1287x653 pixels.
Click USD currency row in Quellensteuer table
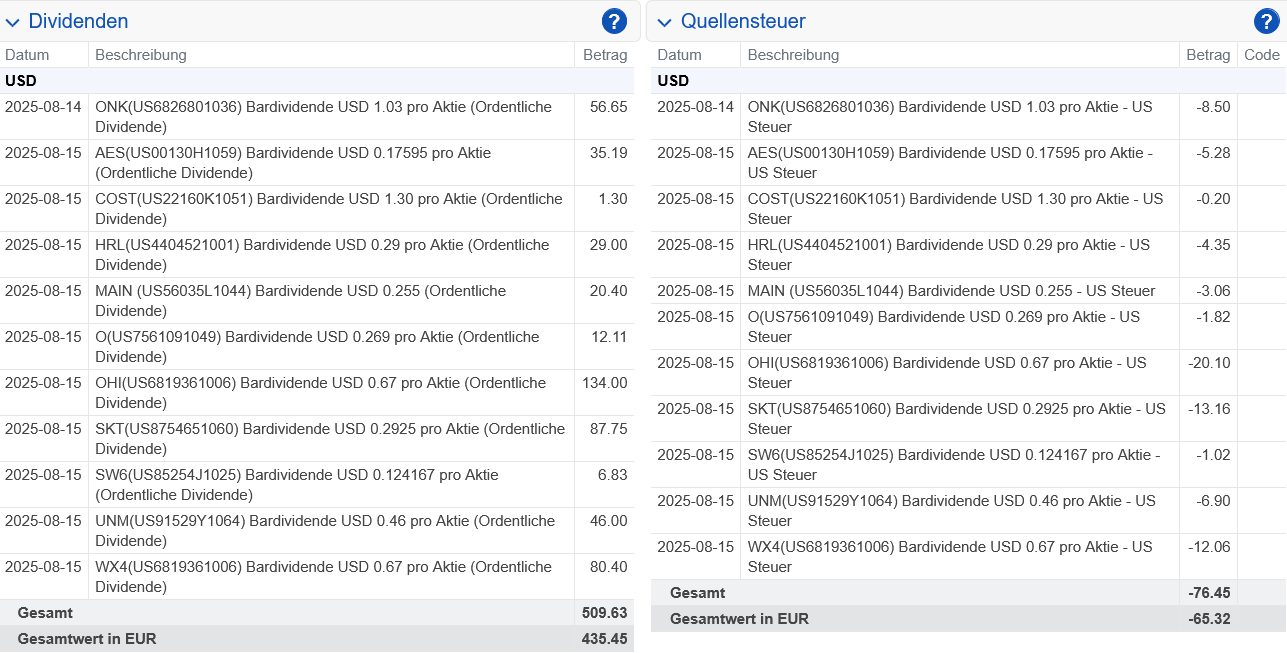(969, 81)
